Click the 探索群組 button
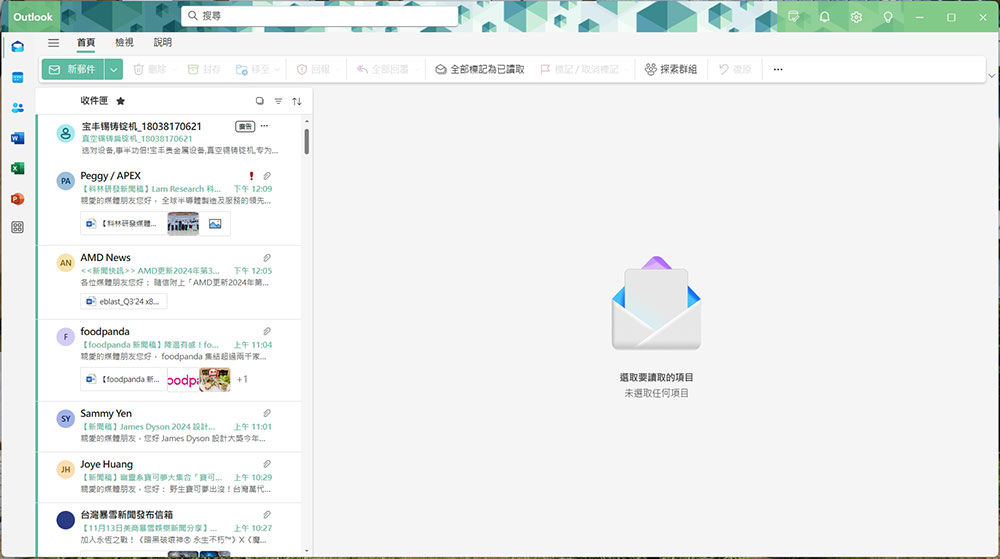 coord(670,69)
